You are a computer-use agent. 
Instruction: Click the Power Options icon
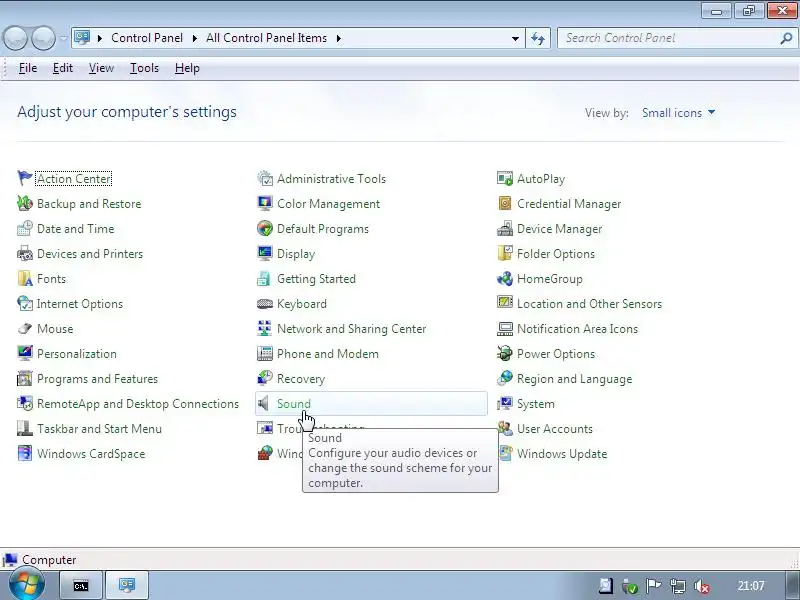pyautogui.click(x=505, y=353)
